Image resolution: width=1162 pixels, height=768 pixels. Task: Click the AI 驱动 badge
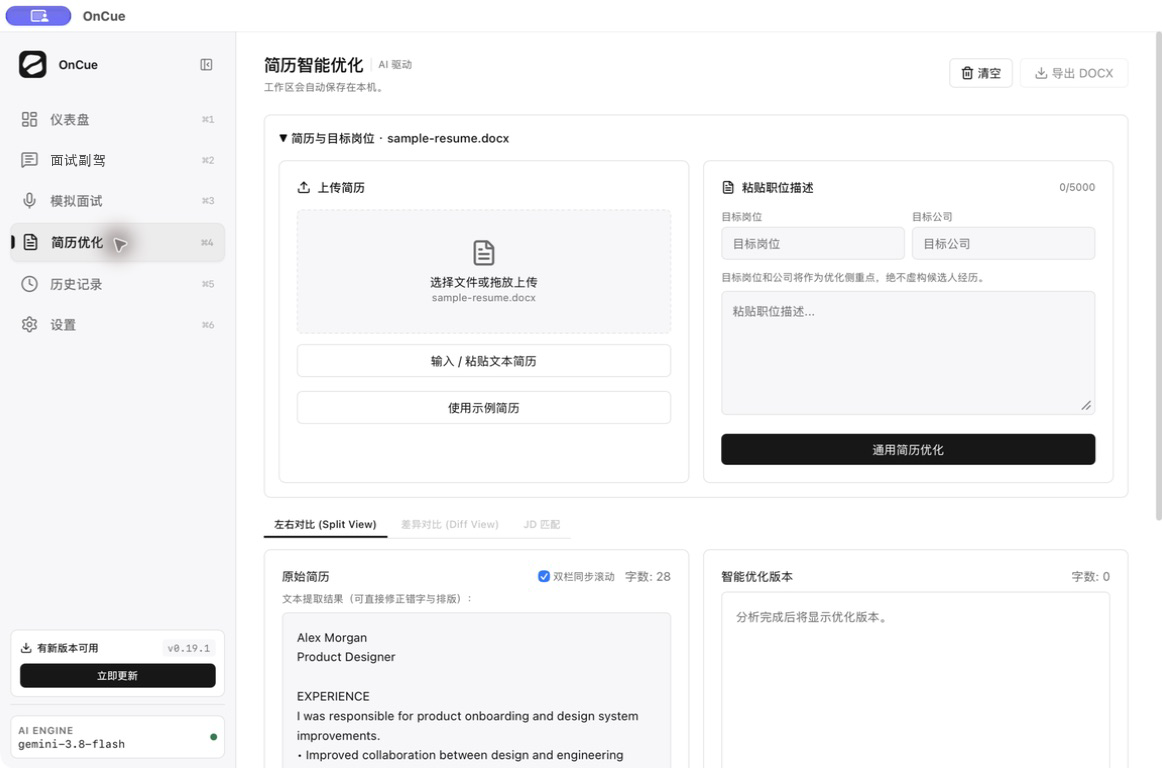(x=395, y=64)
